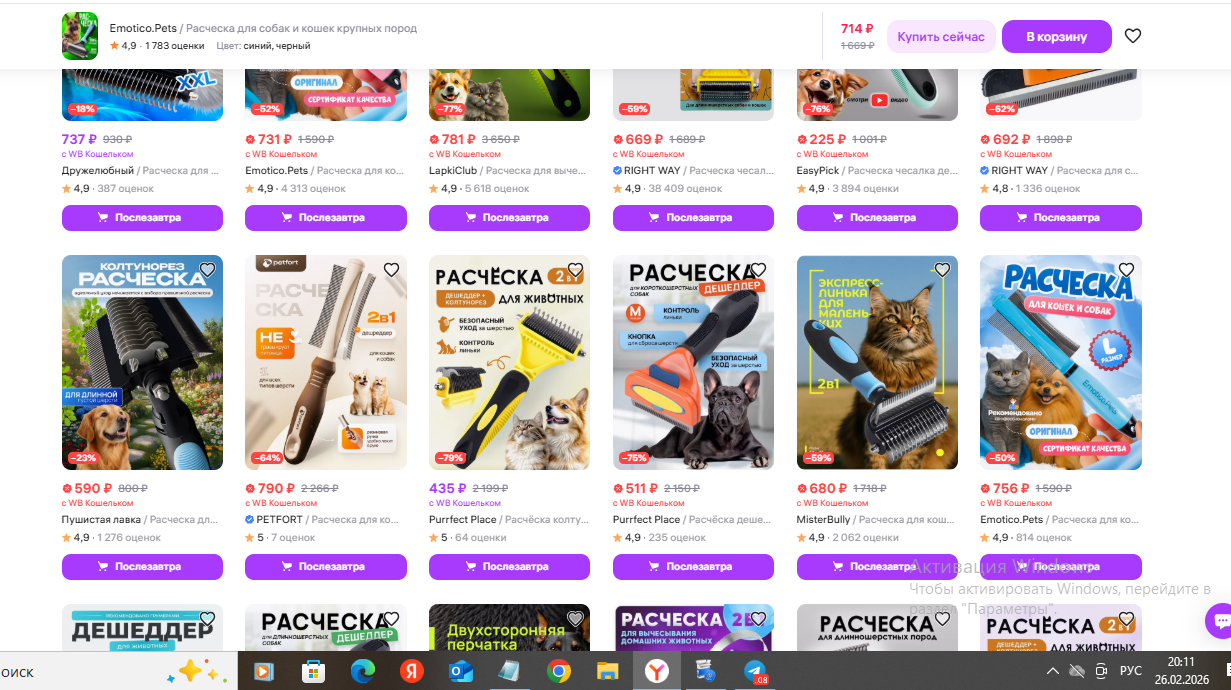This screenshot has height=690, width=1231.
Task: Open Google Chrome in the taskbar
Action: [559, 671]
